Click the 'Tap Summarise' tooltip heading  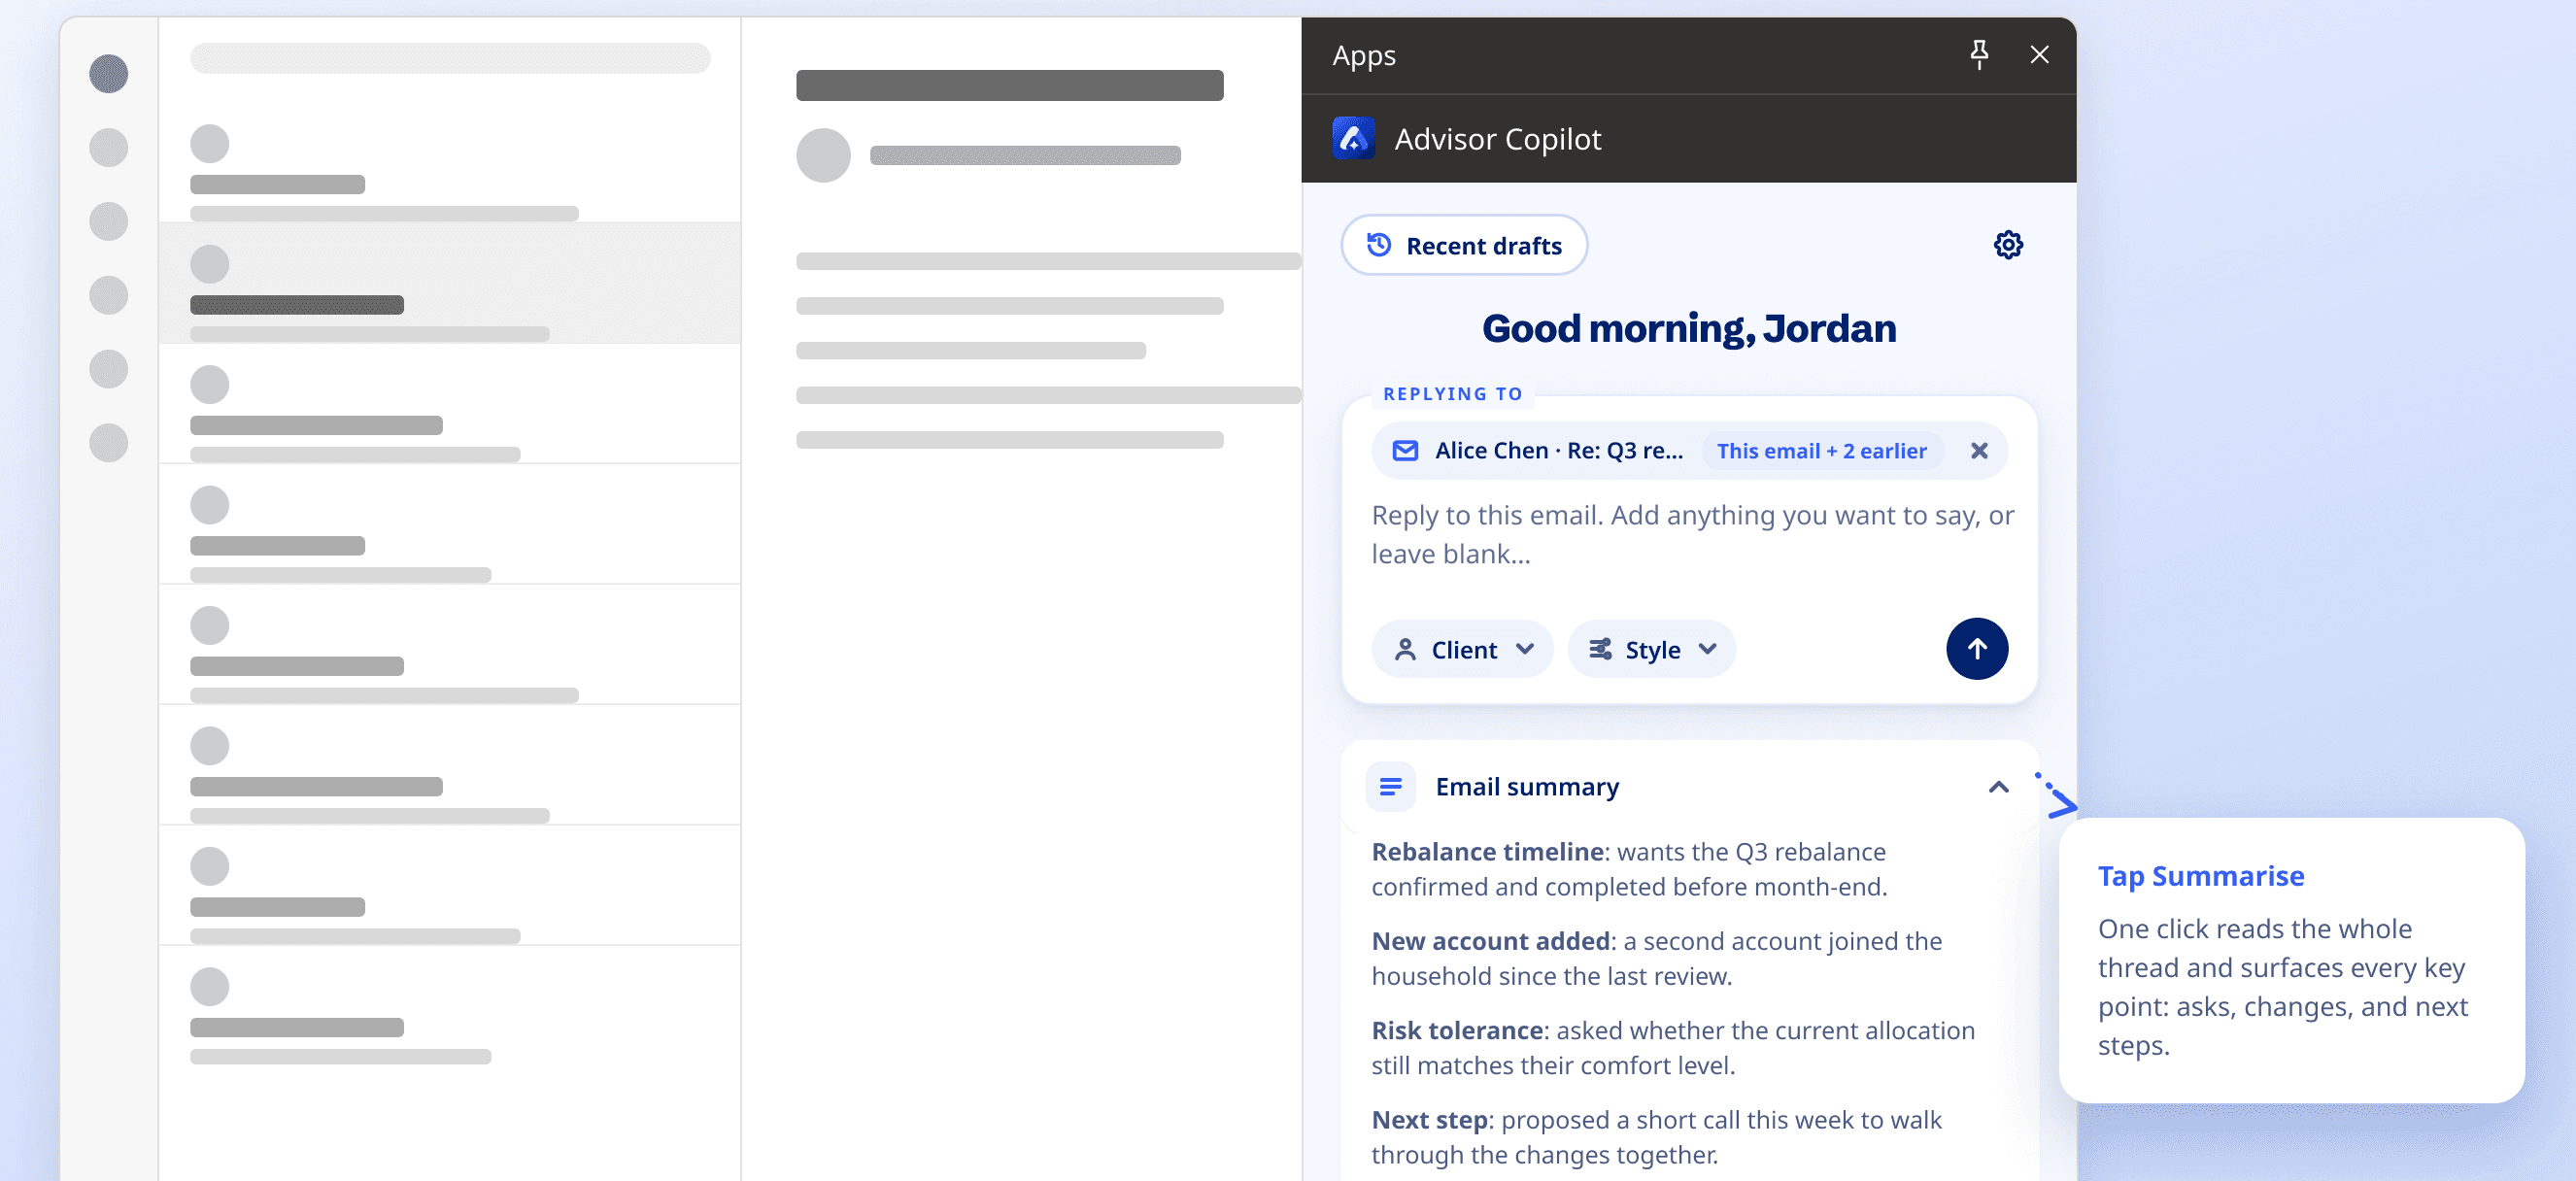(2200, 876)
